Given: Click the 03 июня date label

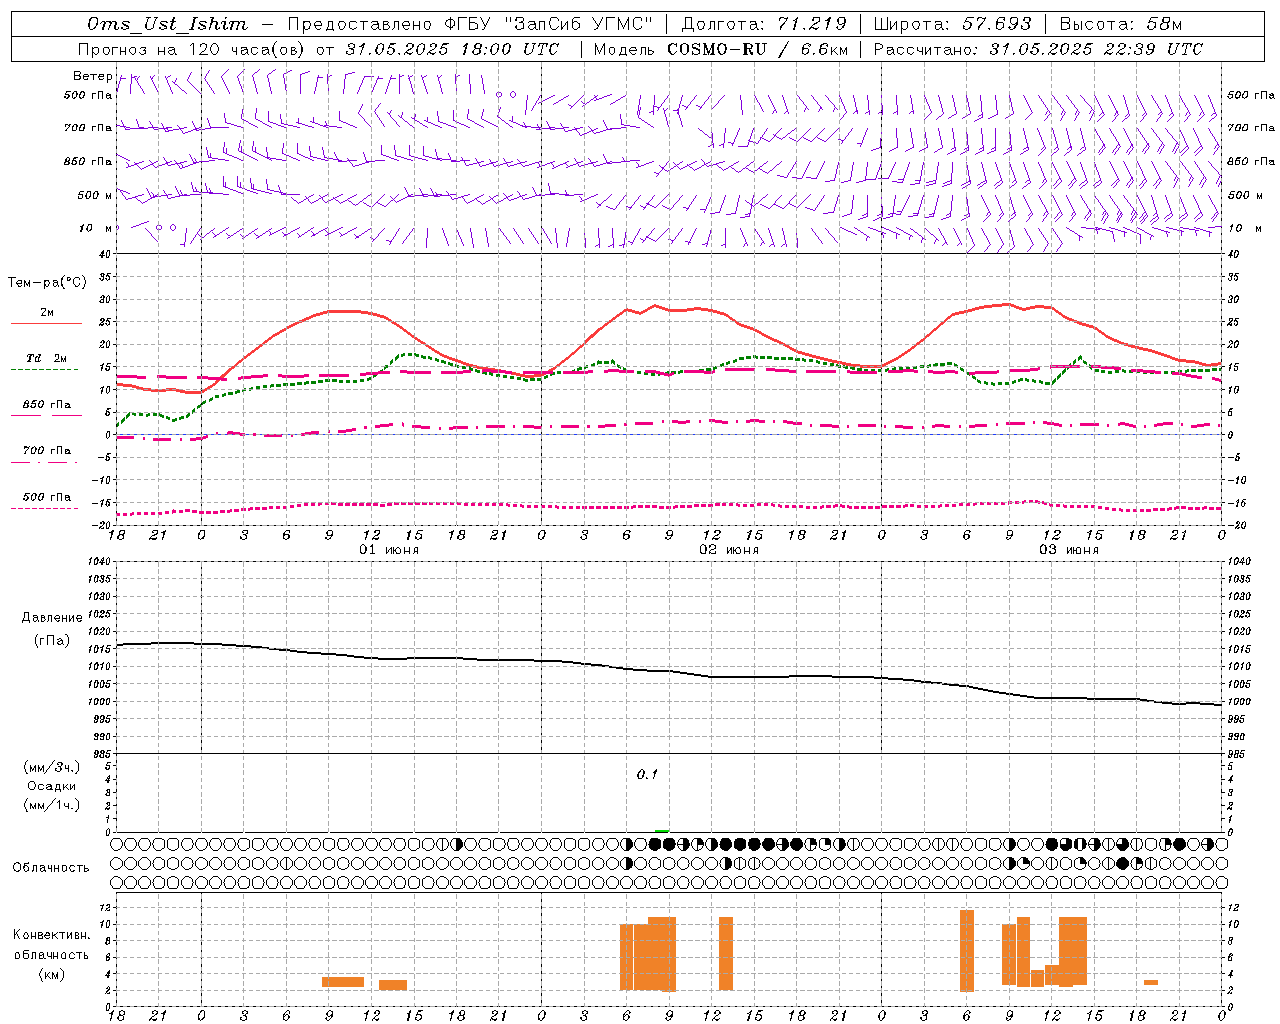Looking at the screenshot, I should tap(1069, 550).
